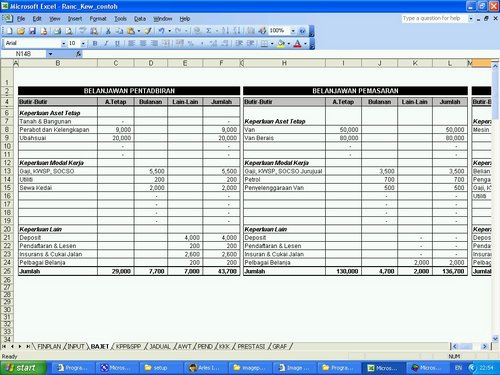Click the Cut scissors icon

tap(108, 31)
